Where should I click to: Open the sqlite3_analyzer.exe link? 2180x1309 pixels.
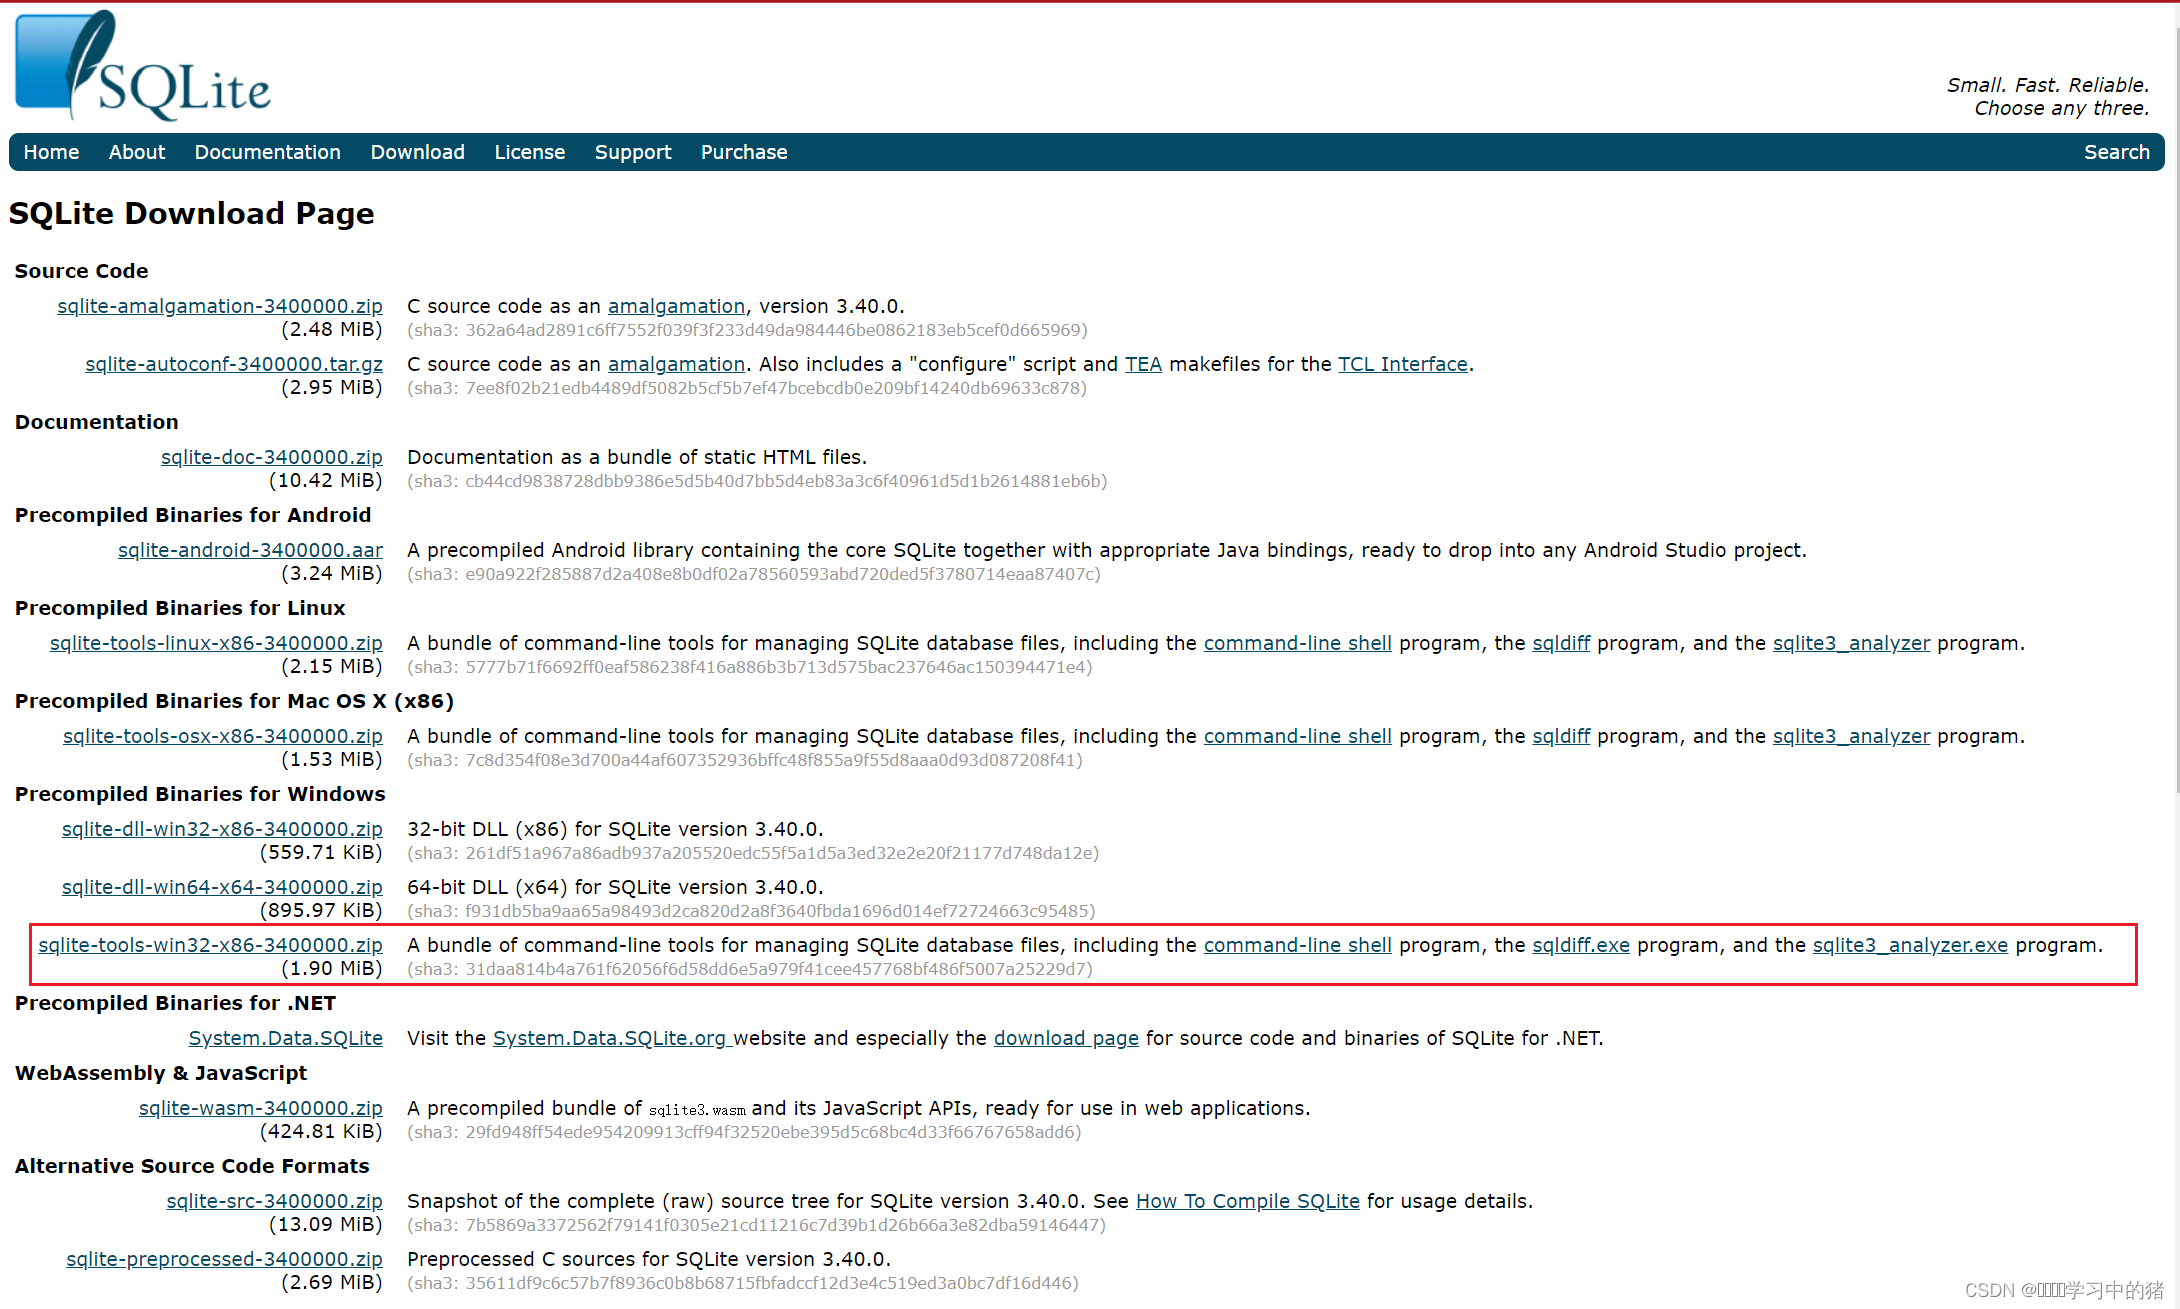click(x=1909, y=945)
